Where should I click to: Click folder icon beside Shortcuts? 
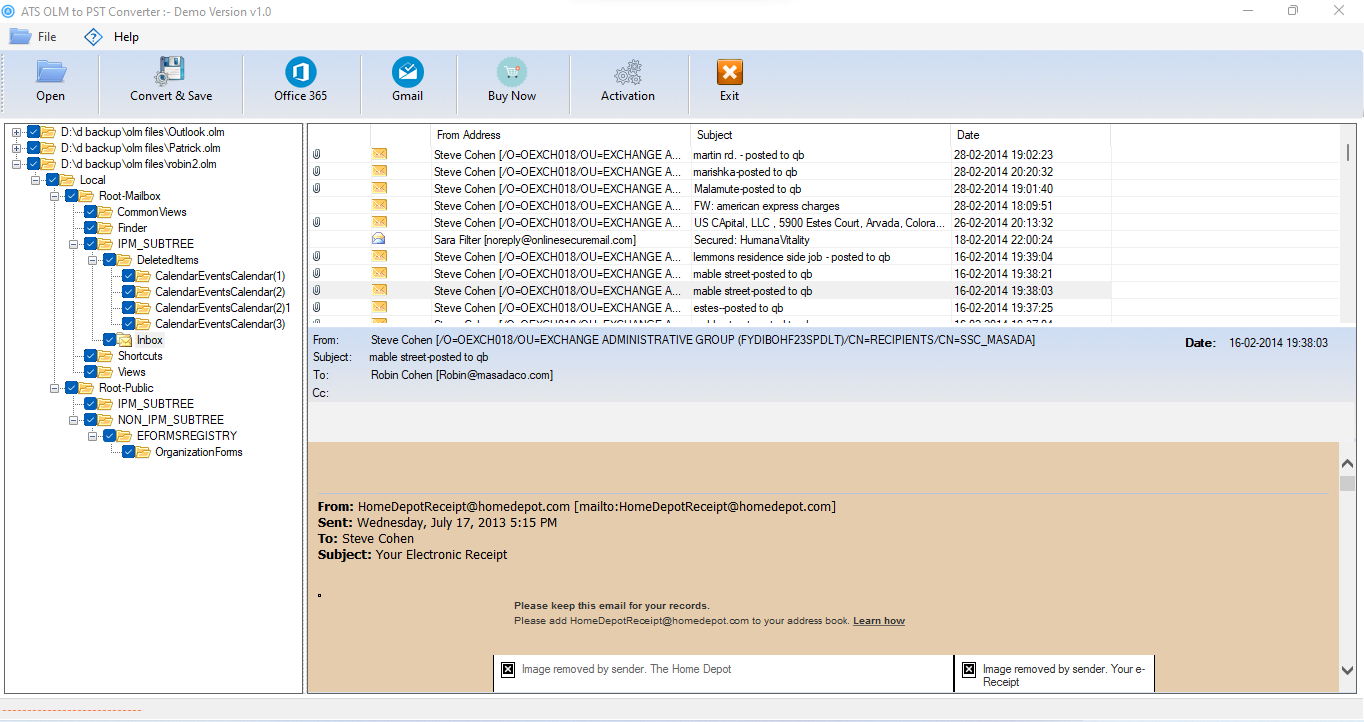point(106,356)
